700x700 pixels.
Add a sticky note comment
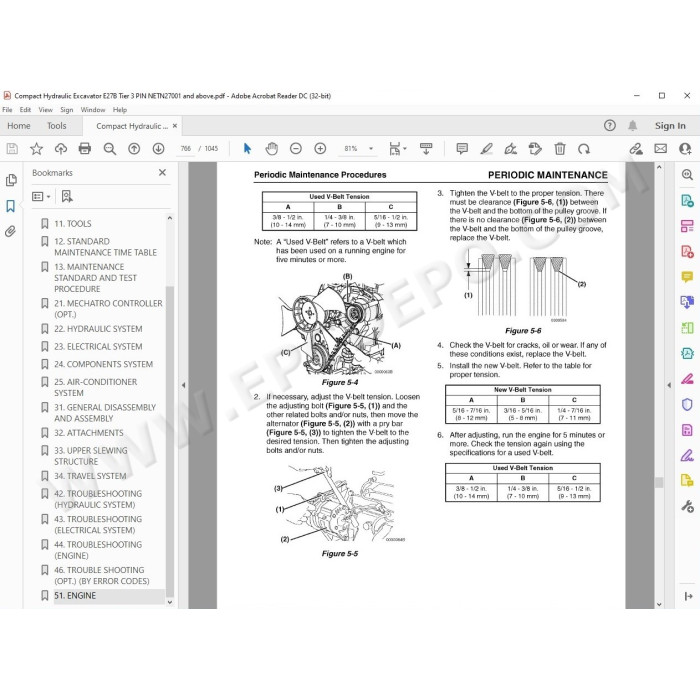click(462, 149)
